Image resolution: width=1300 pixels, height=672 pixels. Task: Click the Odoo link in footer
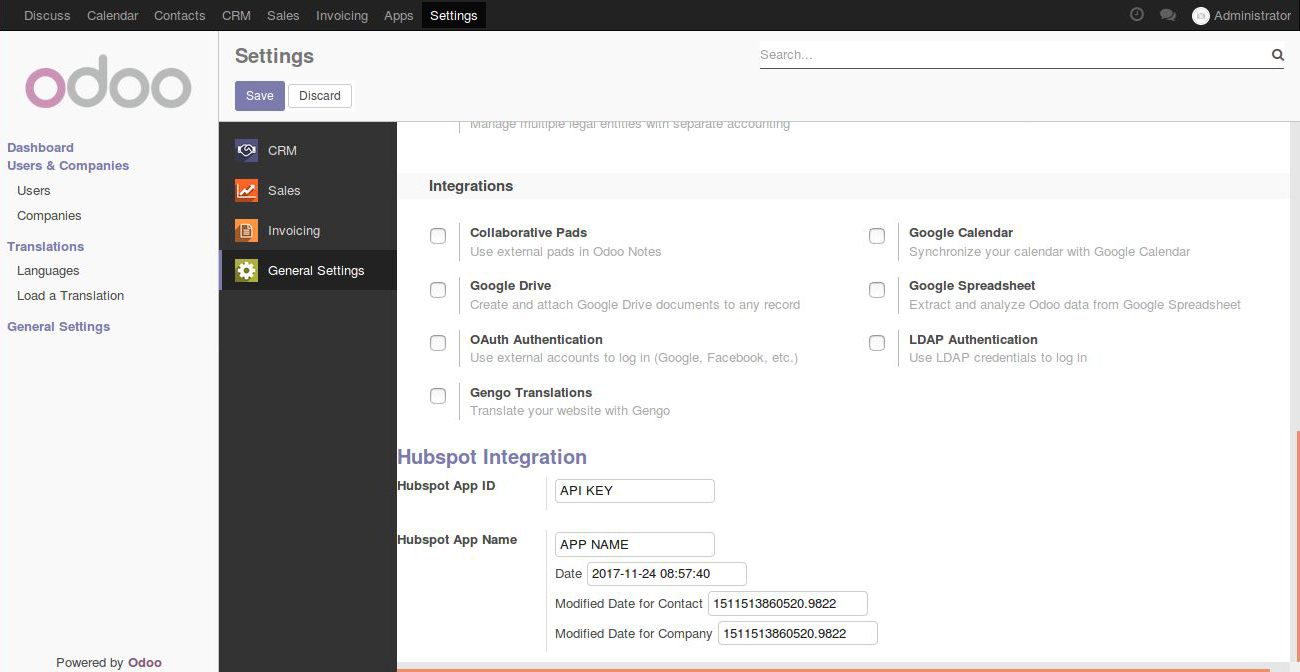(x=145, y=662)
